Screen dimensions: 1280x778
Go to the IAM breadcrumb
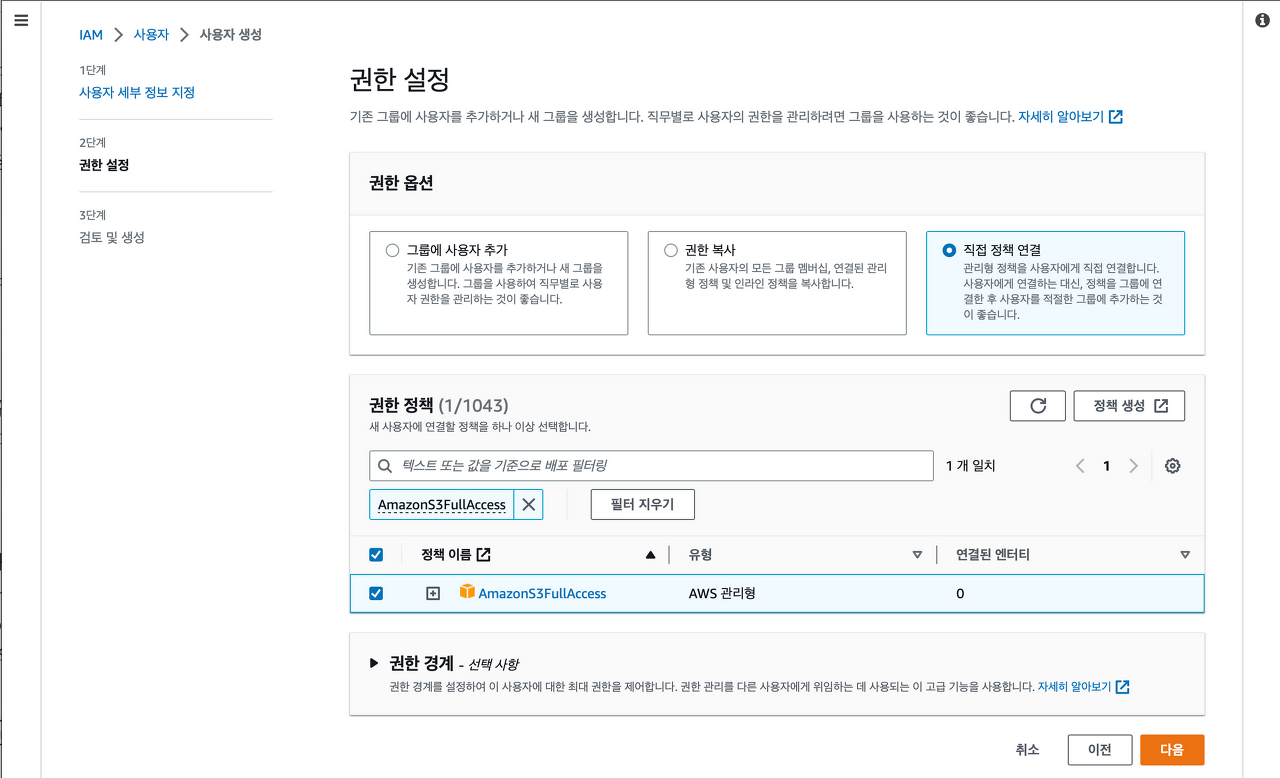(x=91, y=34)
